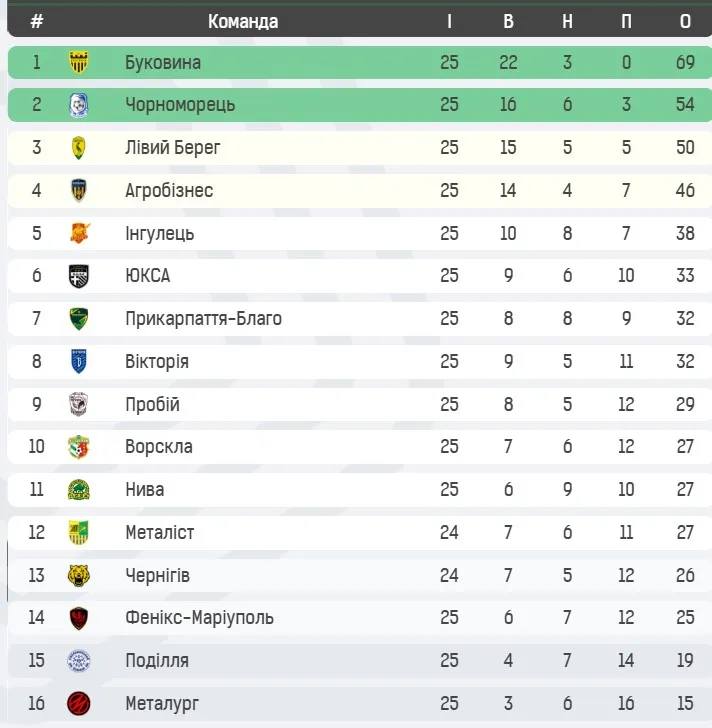
Task: Click the # position column header
Action: (x=37, y=21)
